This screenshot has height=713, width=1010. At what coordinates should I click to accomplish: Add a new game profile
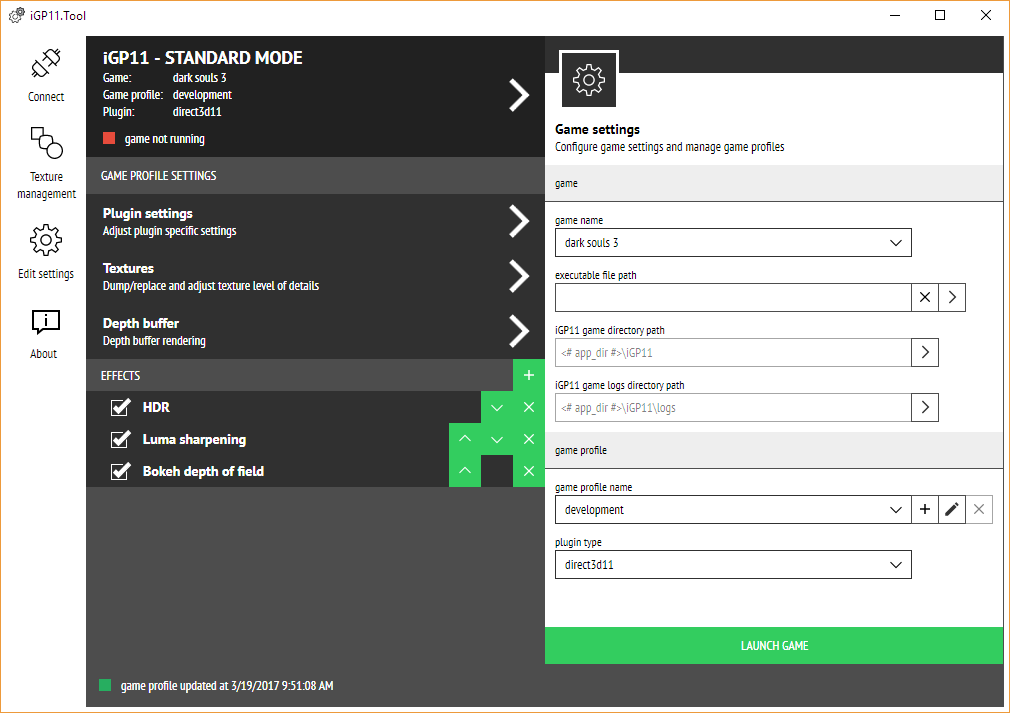925,510
